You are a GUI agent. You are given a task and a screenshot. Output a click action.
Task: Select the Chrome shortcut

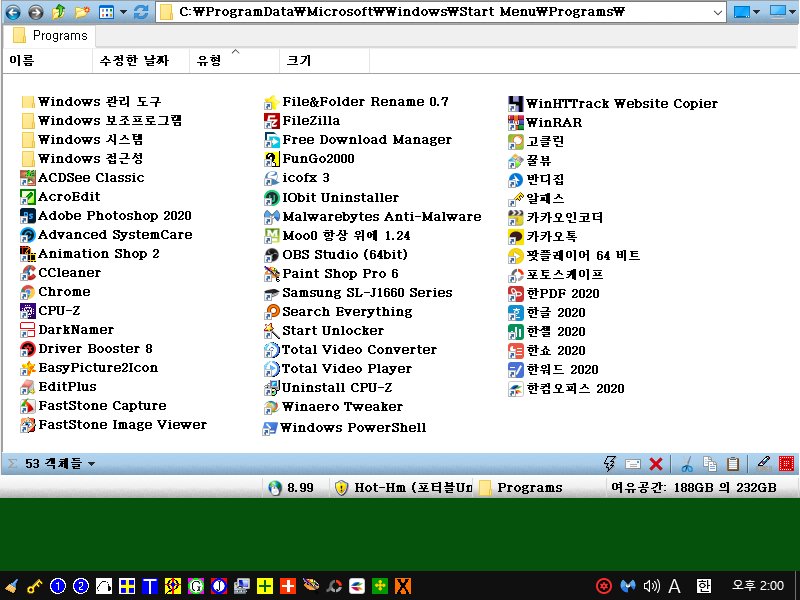56,292
